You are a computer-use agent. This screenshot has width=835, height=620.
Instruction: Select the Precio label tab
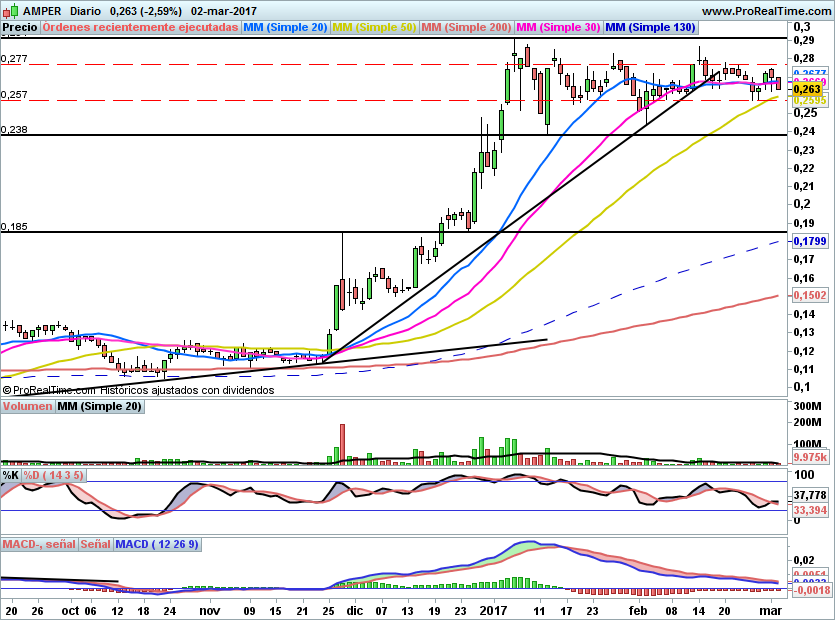(x=20, y=27)
